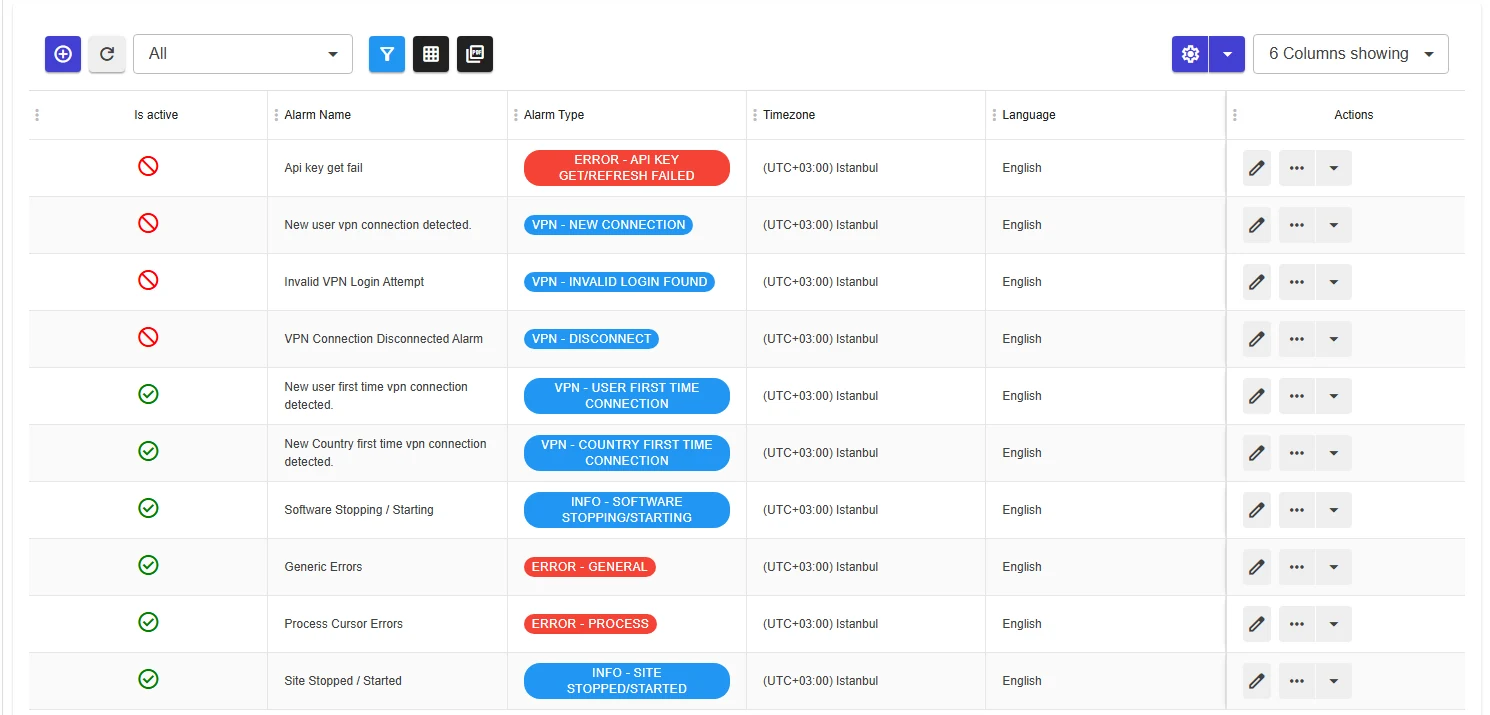Click the 'ERROR - PROCESS' badge
The image size is (1490, 715).
pos(590,624)
